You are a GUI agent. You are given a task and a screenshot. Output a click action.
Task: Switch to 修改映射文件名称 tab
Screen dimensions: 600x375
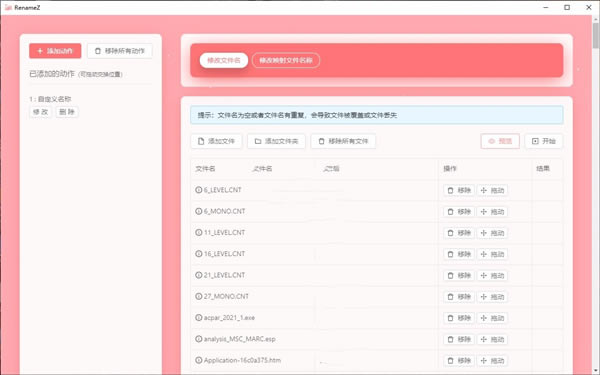point(286,60)
